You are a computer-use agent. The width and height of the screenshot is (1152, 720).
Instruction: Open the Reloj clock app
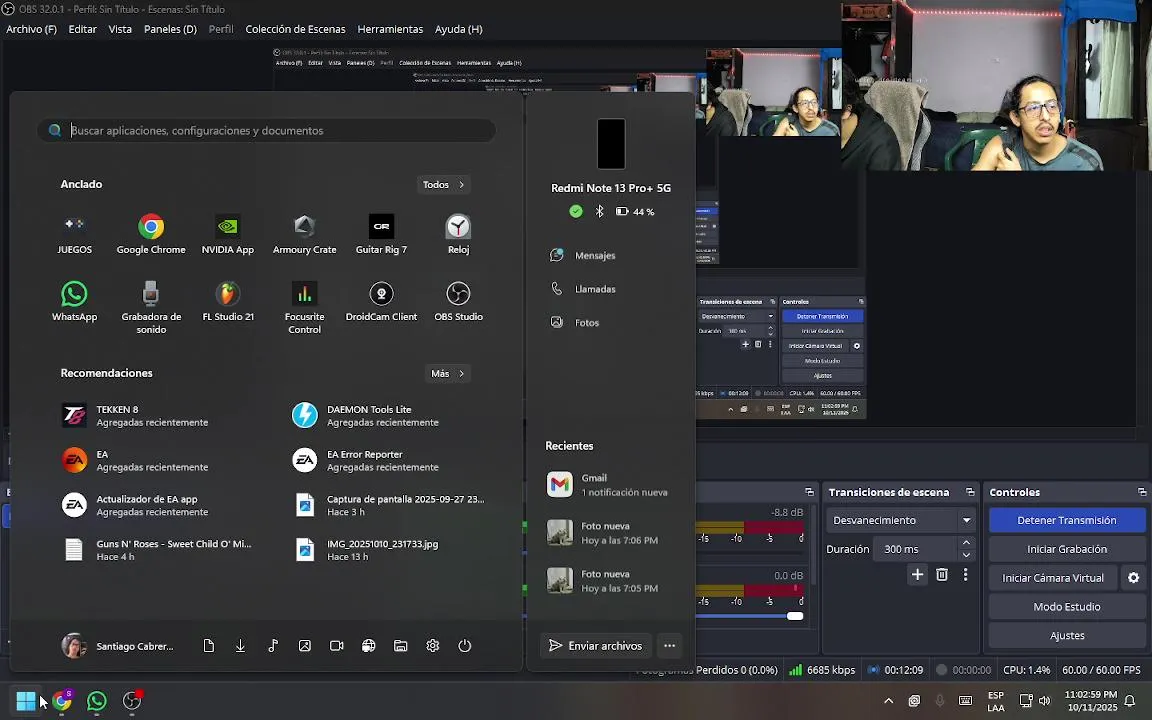click(458, 235)
